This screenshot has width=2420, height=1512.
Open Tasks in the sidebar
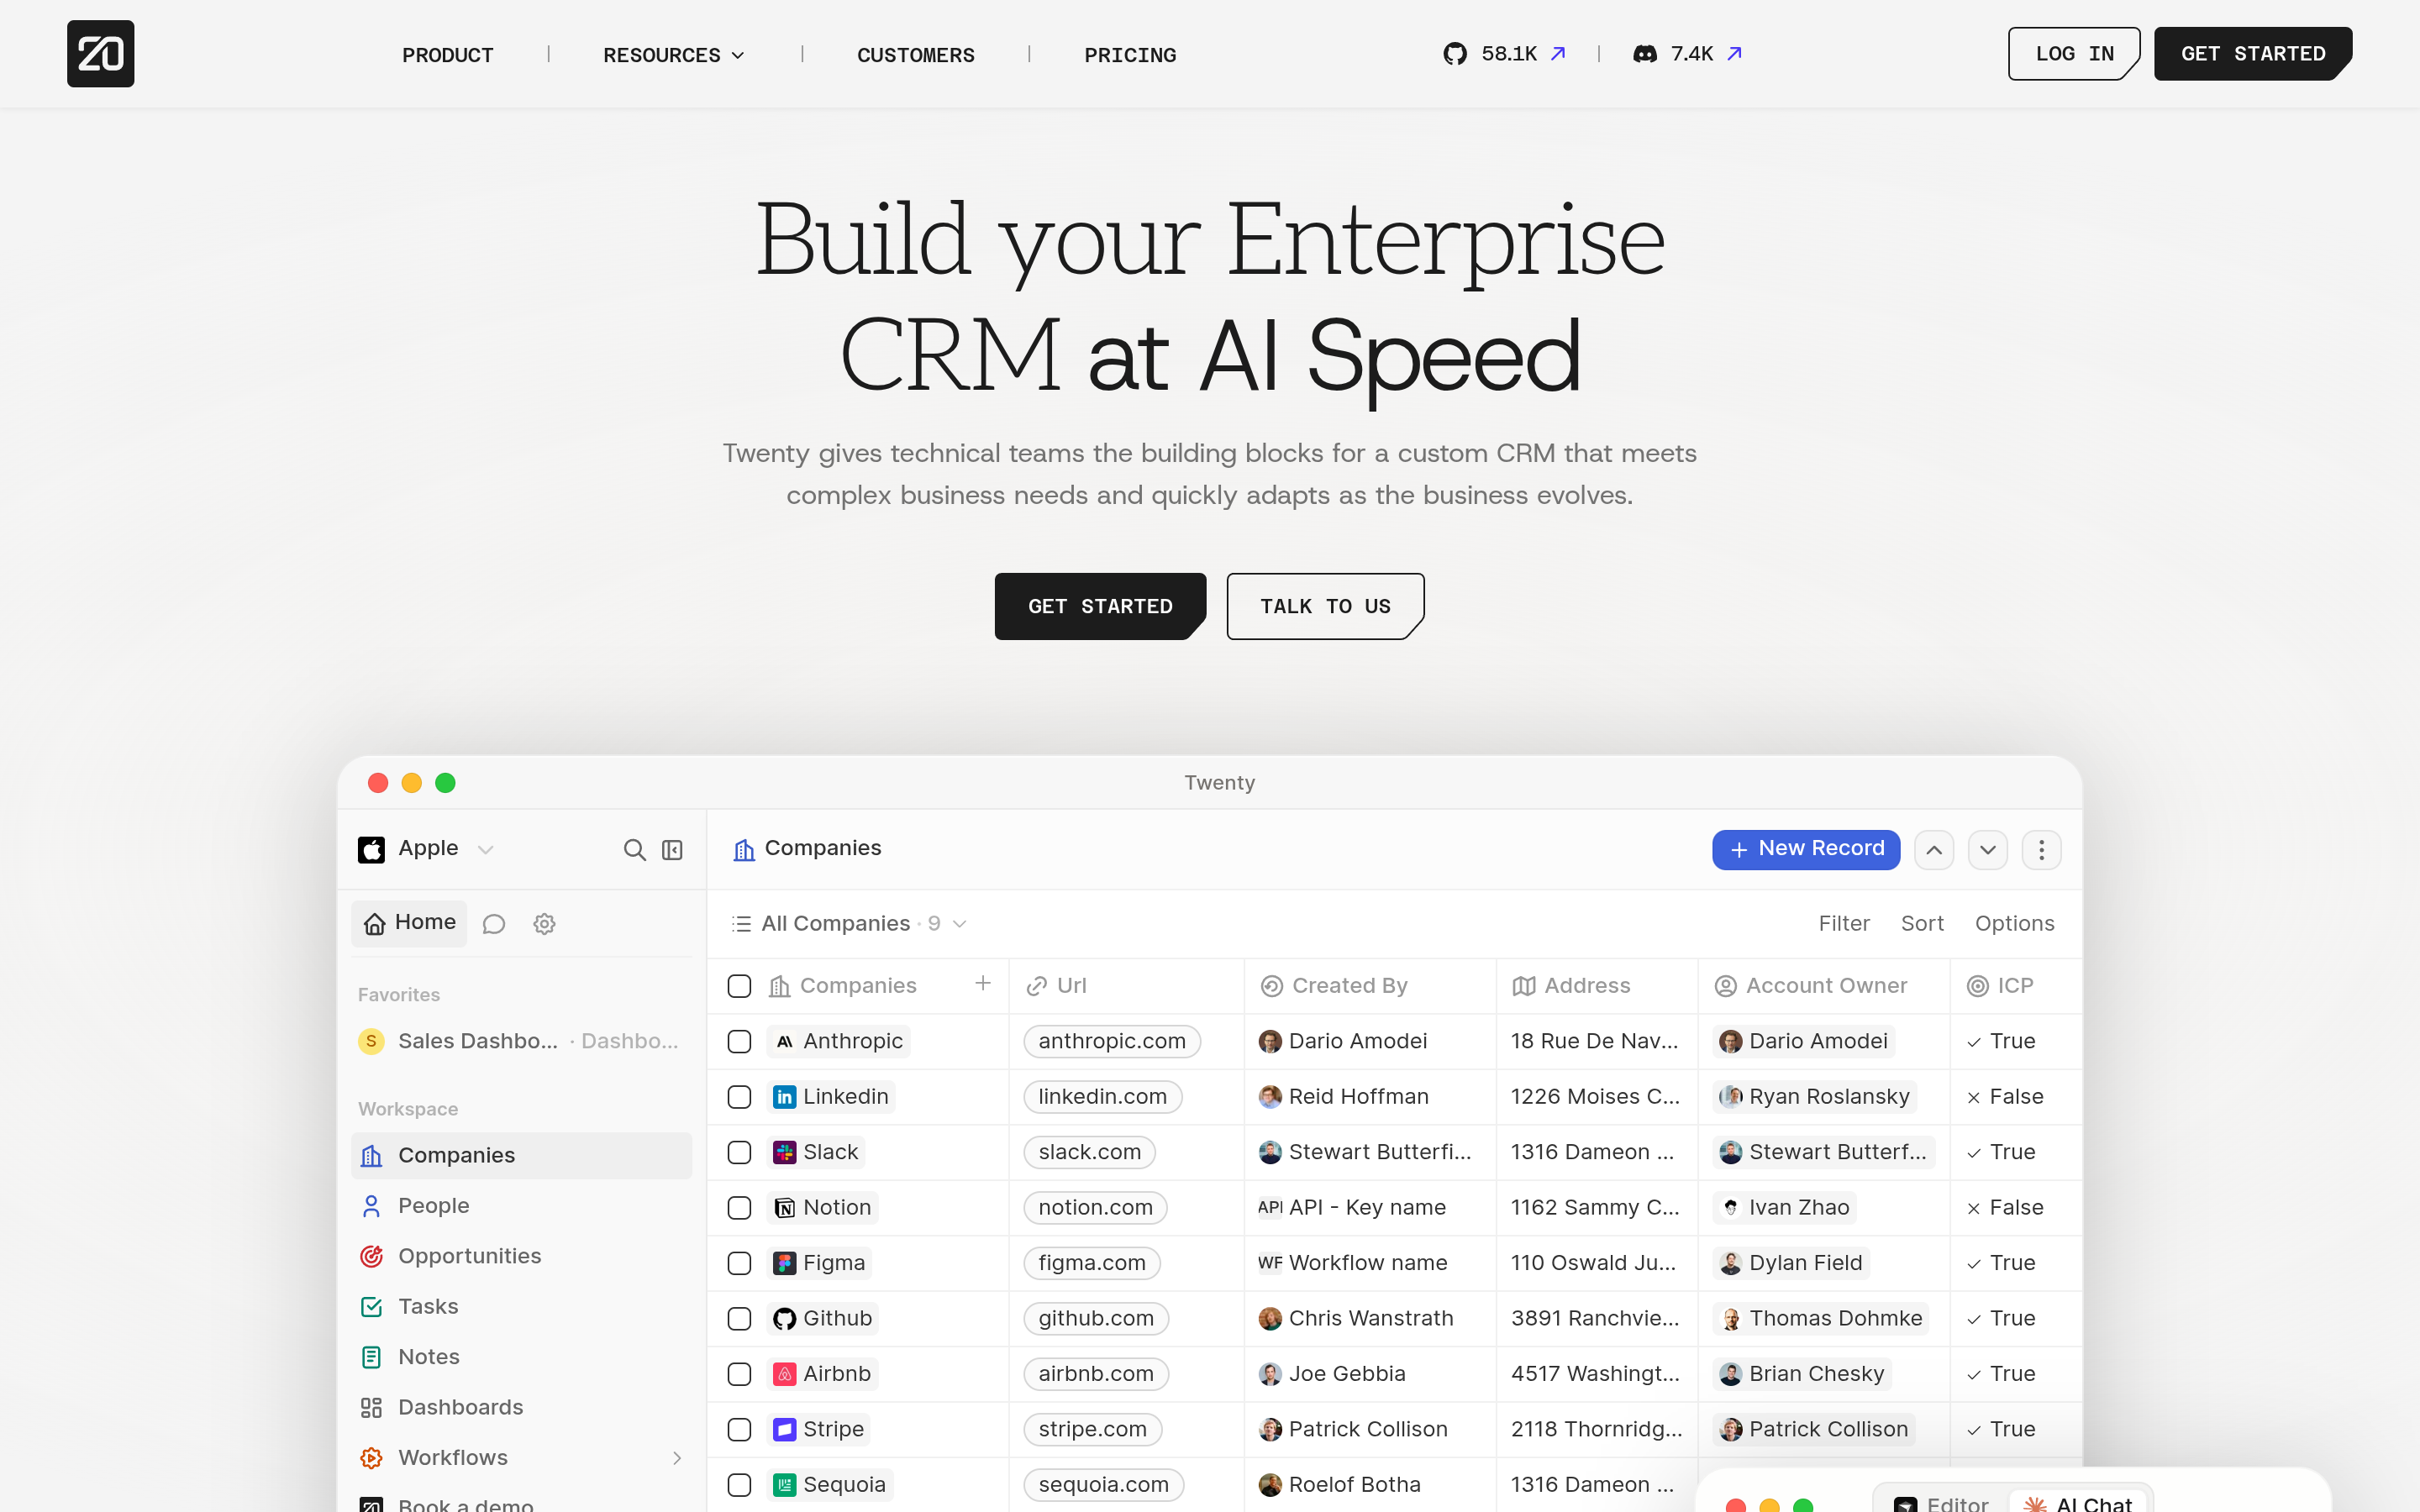pos(521,1306)
